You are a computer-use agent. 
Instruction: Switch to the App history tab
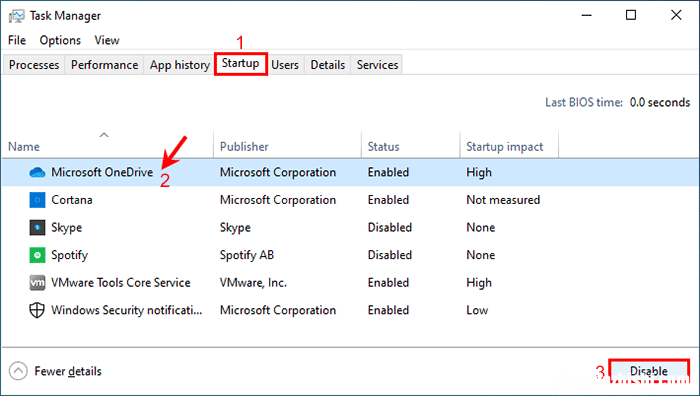point(179,65)
